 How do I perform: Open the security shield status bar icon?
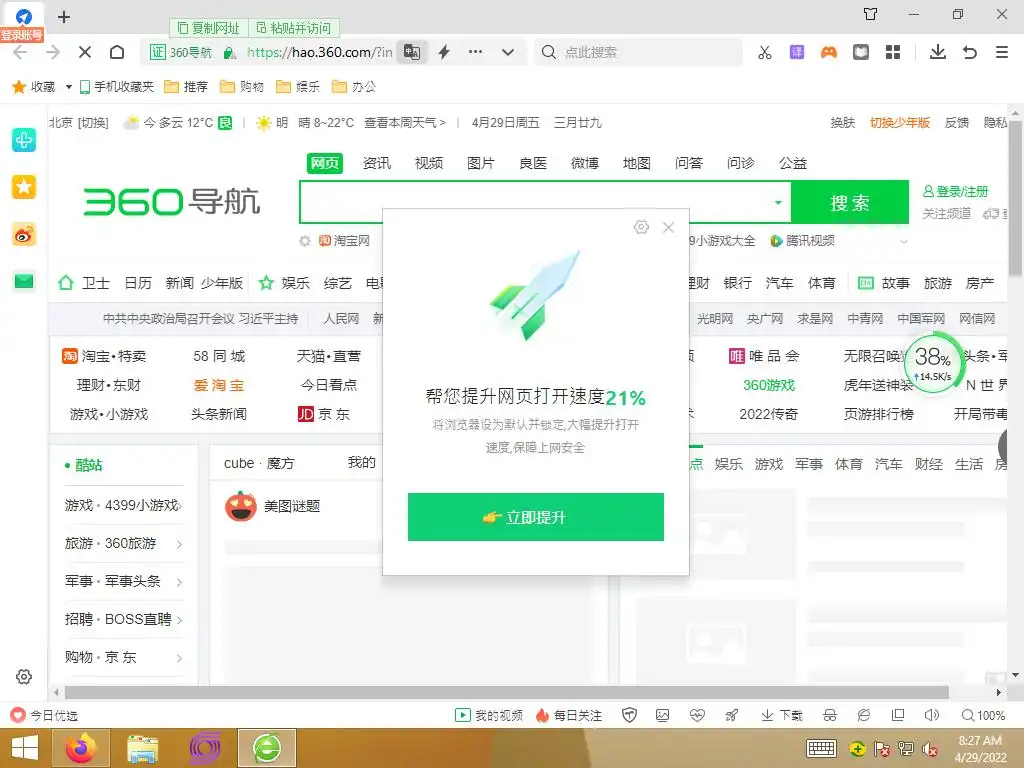tap(630, 716)
